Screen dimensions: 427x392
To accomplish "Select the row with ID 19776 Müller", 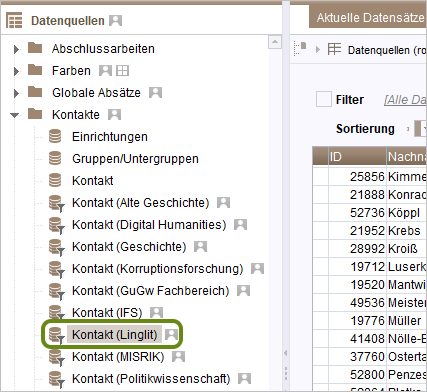I will (370, 320).
